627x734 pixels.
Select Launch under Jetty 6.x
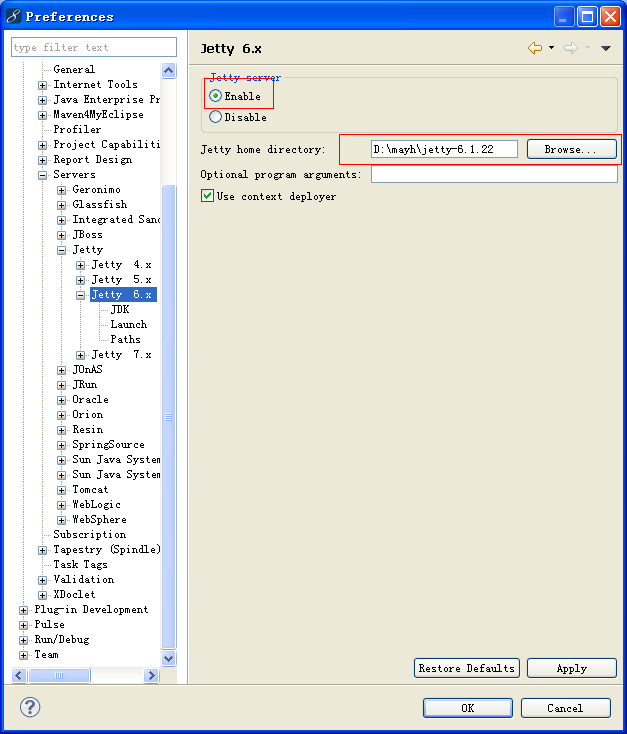click(x=129, y=324)
